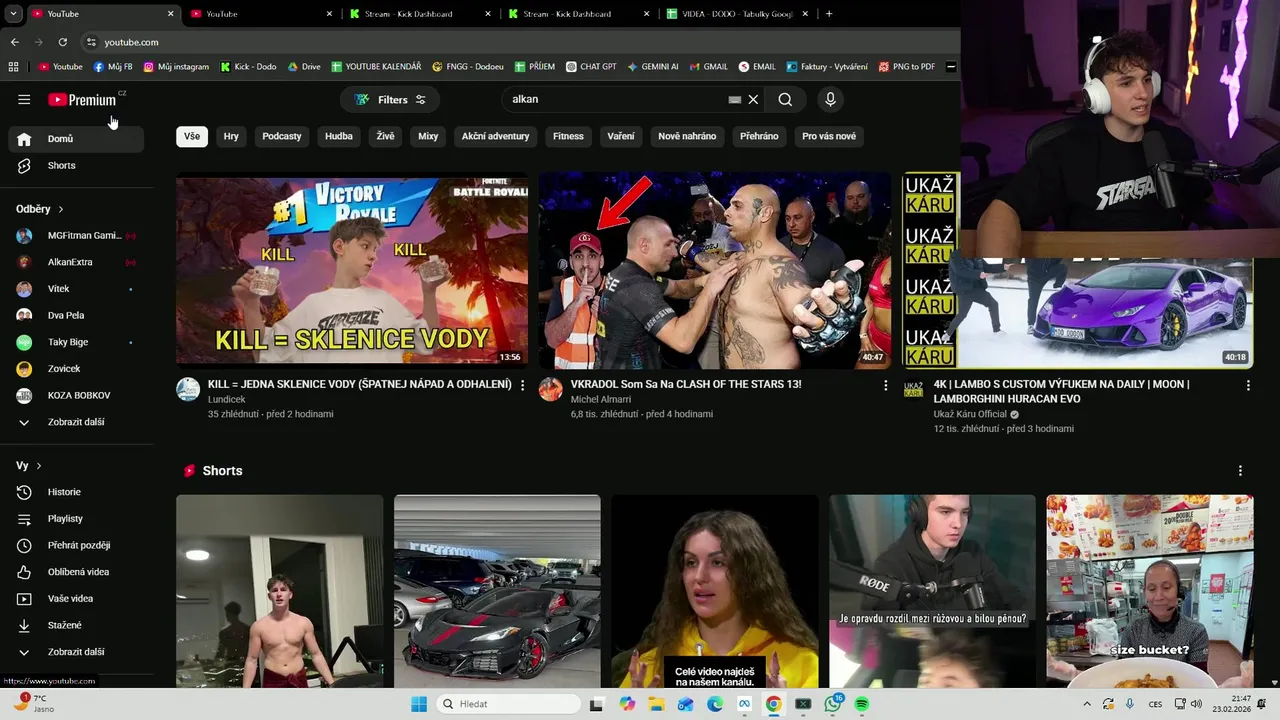This screenshot has height=720, width=1280.
Task: Select the Vaření filter chip
Action: point(621,136)
